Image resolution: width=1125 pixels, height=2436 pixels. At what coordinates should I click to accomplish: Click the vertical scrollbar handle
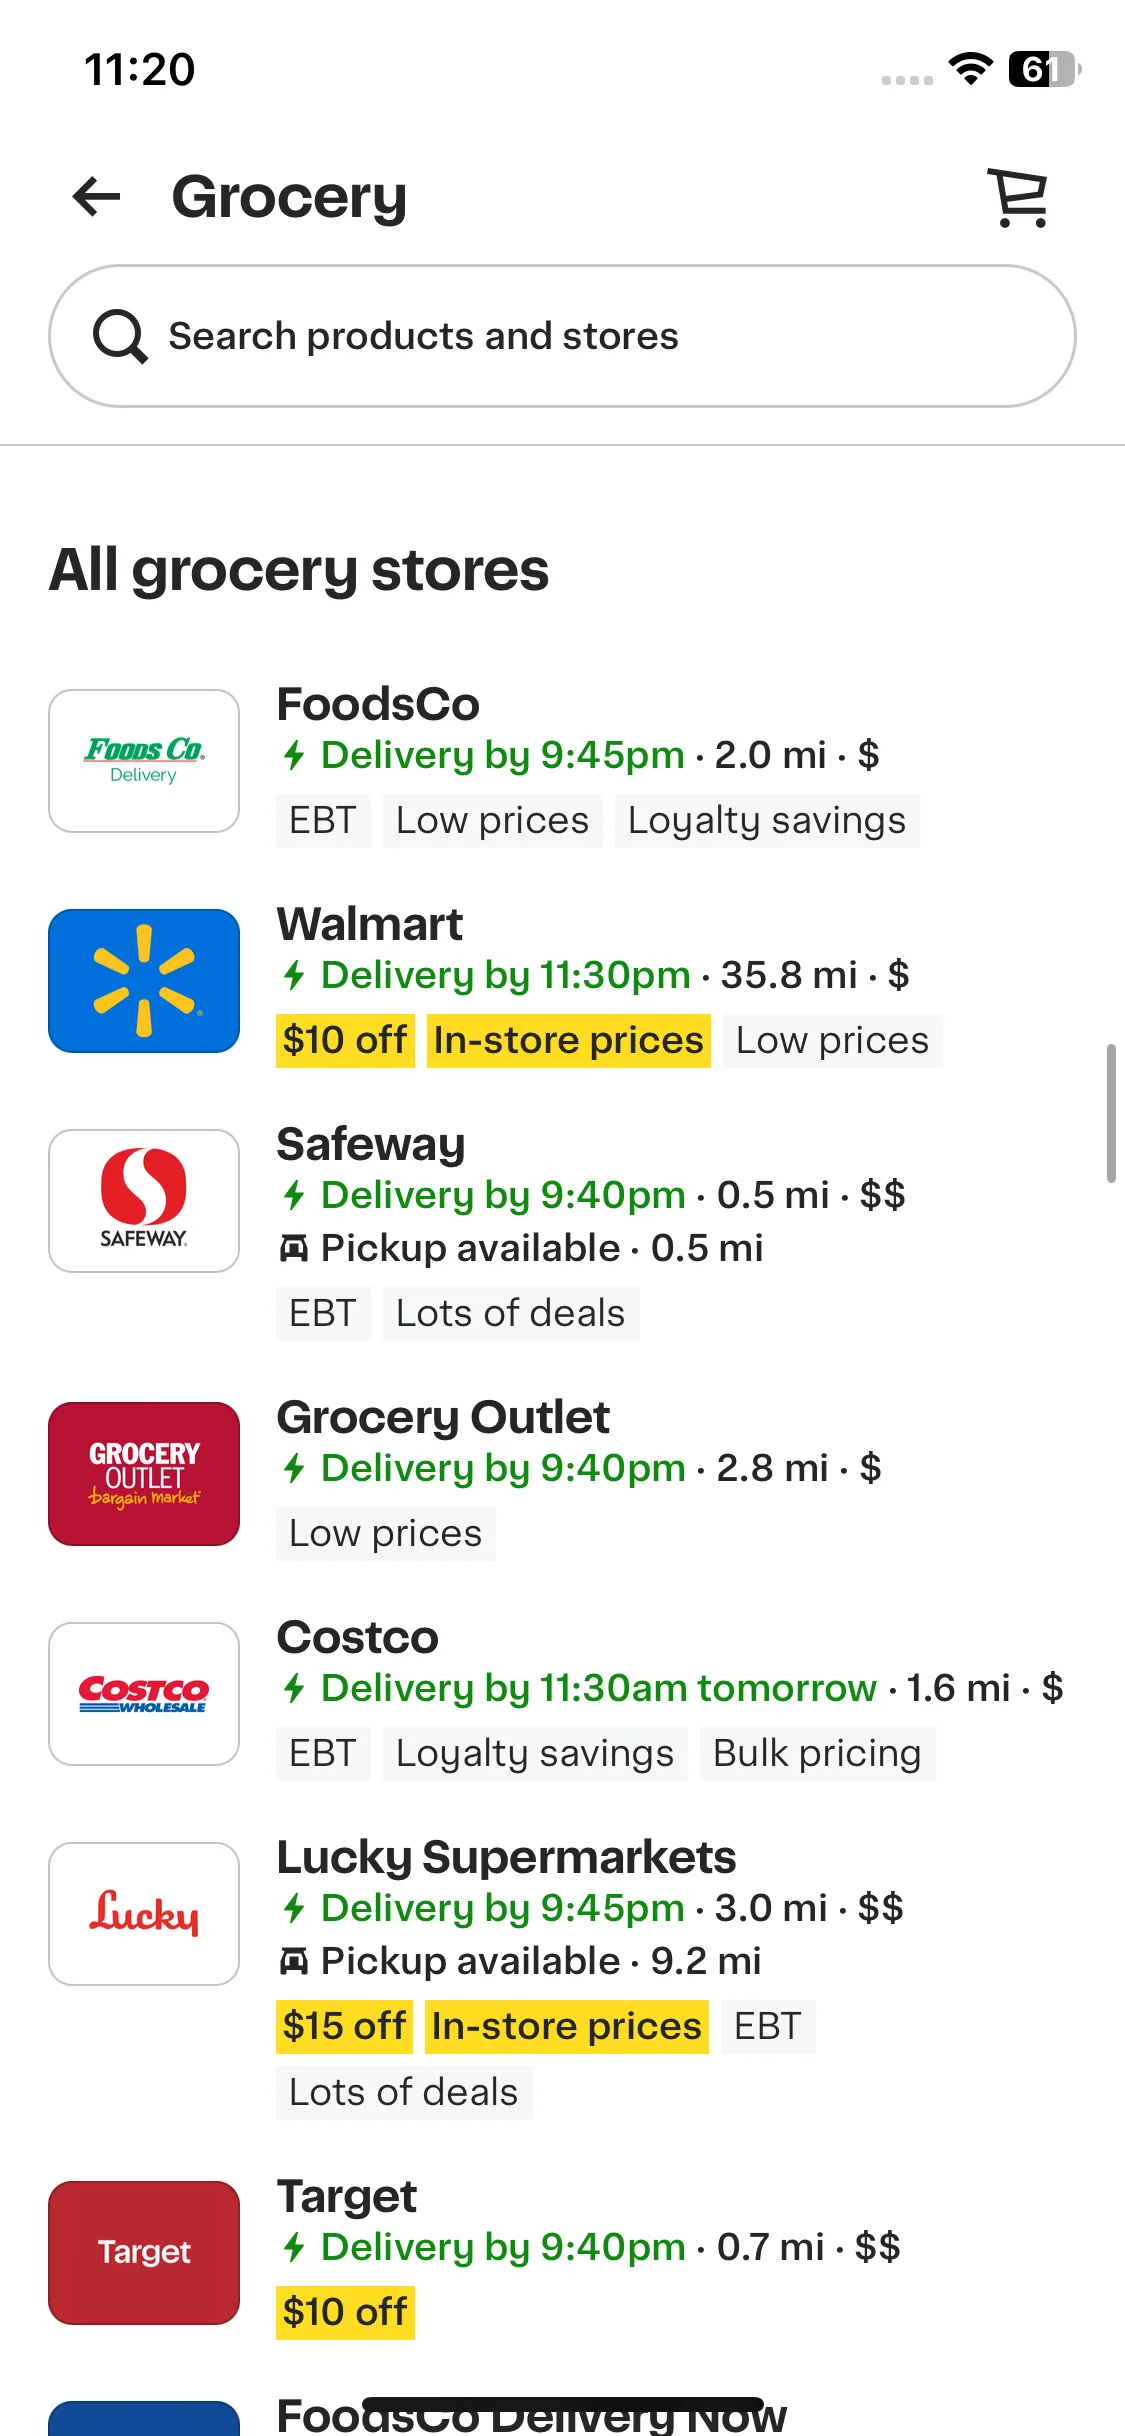(1111, 1113)
